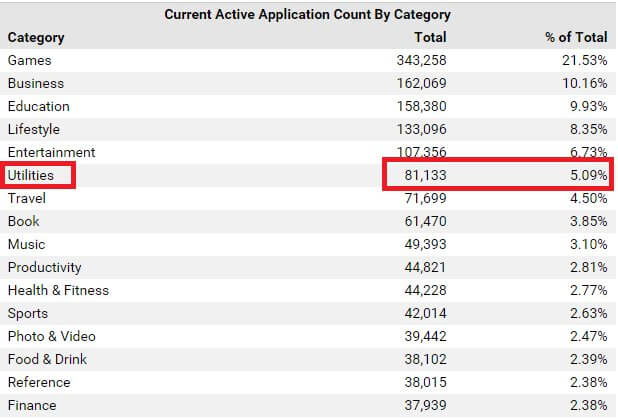Viewport: 618px width, 419px height.
Task: Select the Health & Fitness row label
Action: point(58,290)
